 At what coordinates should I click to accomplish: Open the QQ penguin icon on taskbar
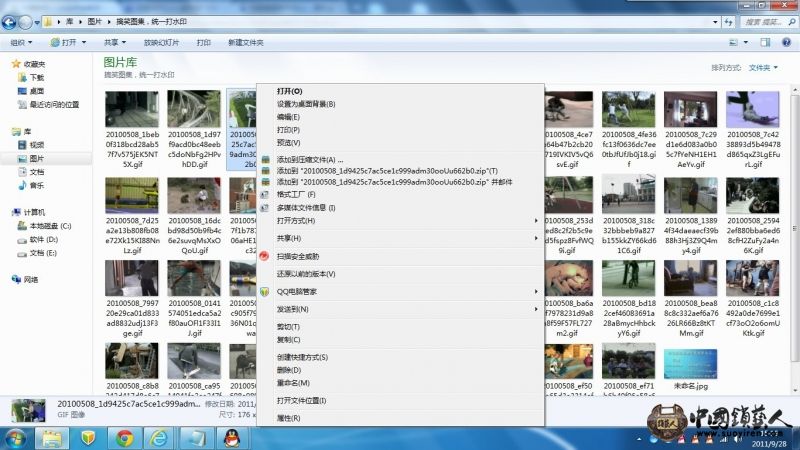point(232,438)
